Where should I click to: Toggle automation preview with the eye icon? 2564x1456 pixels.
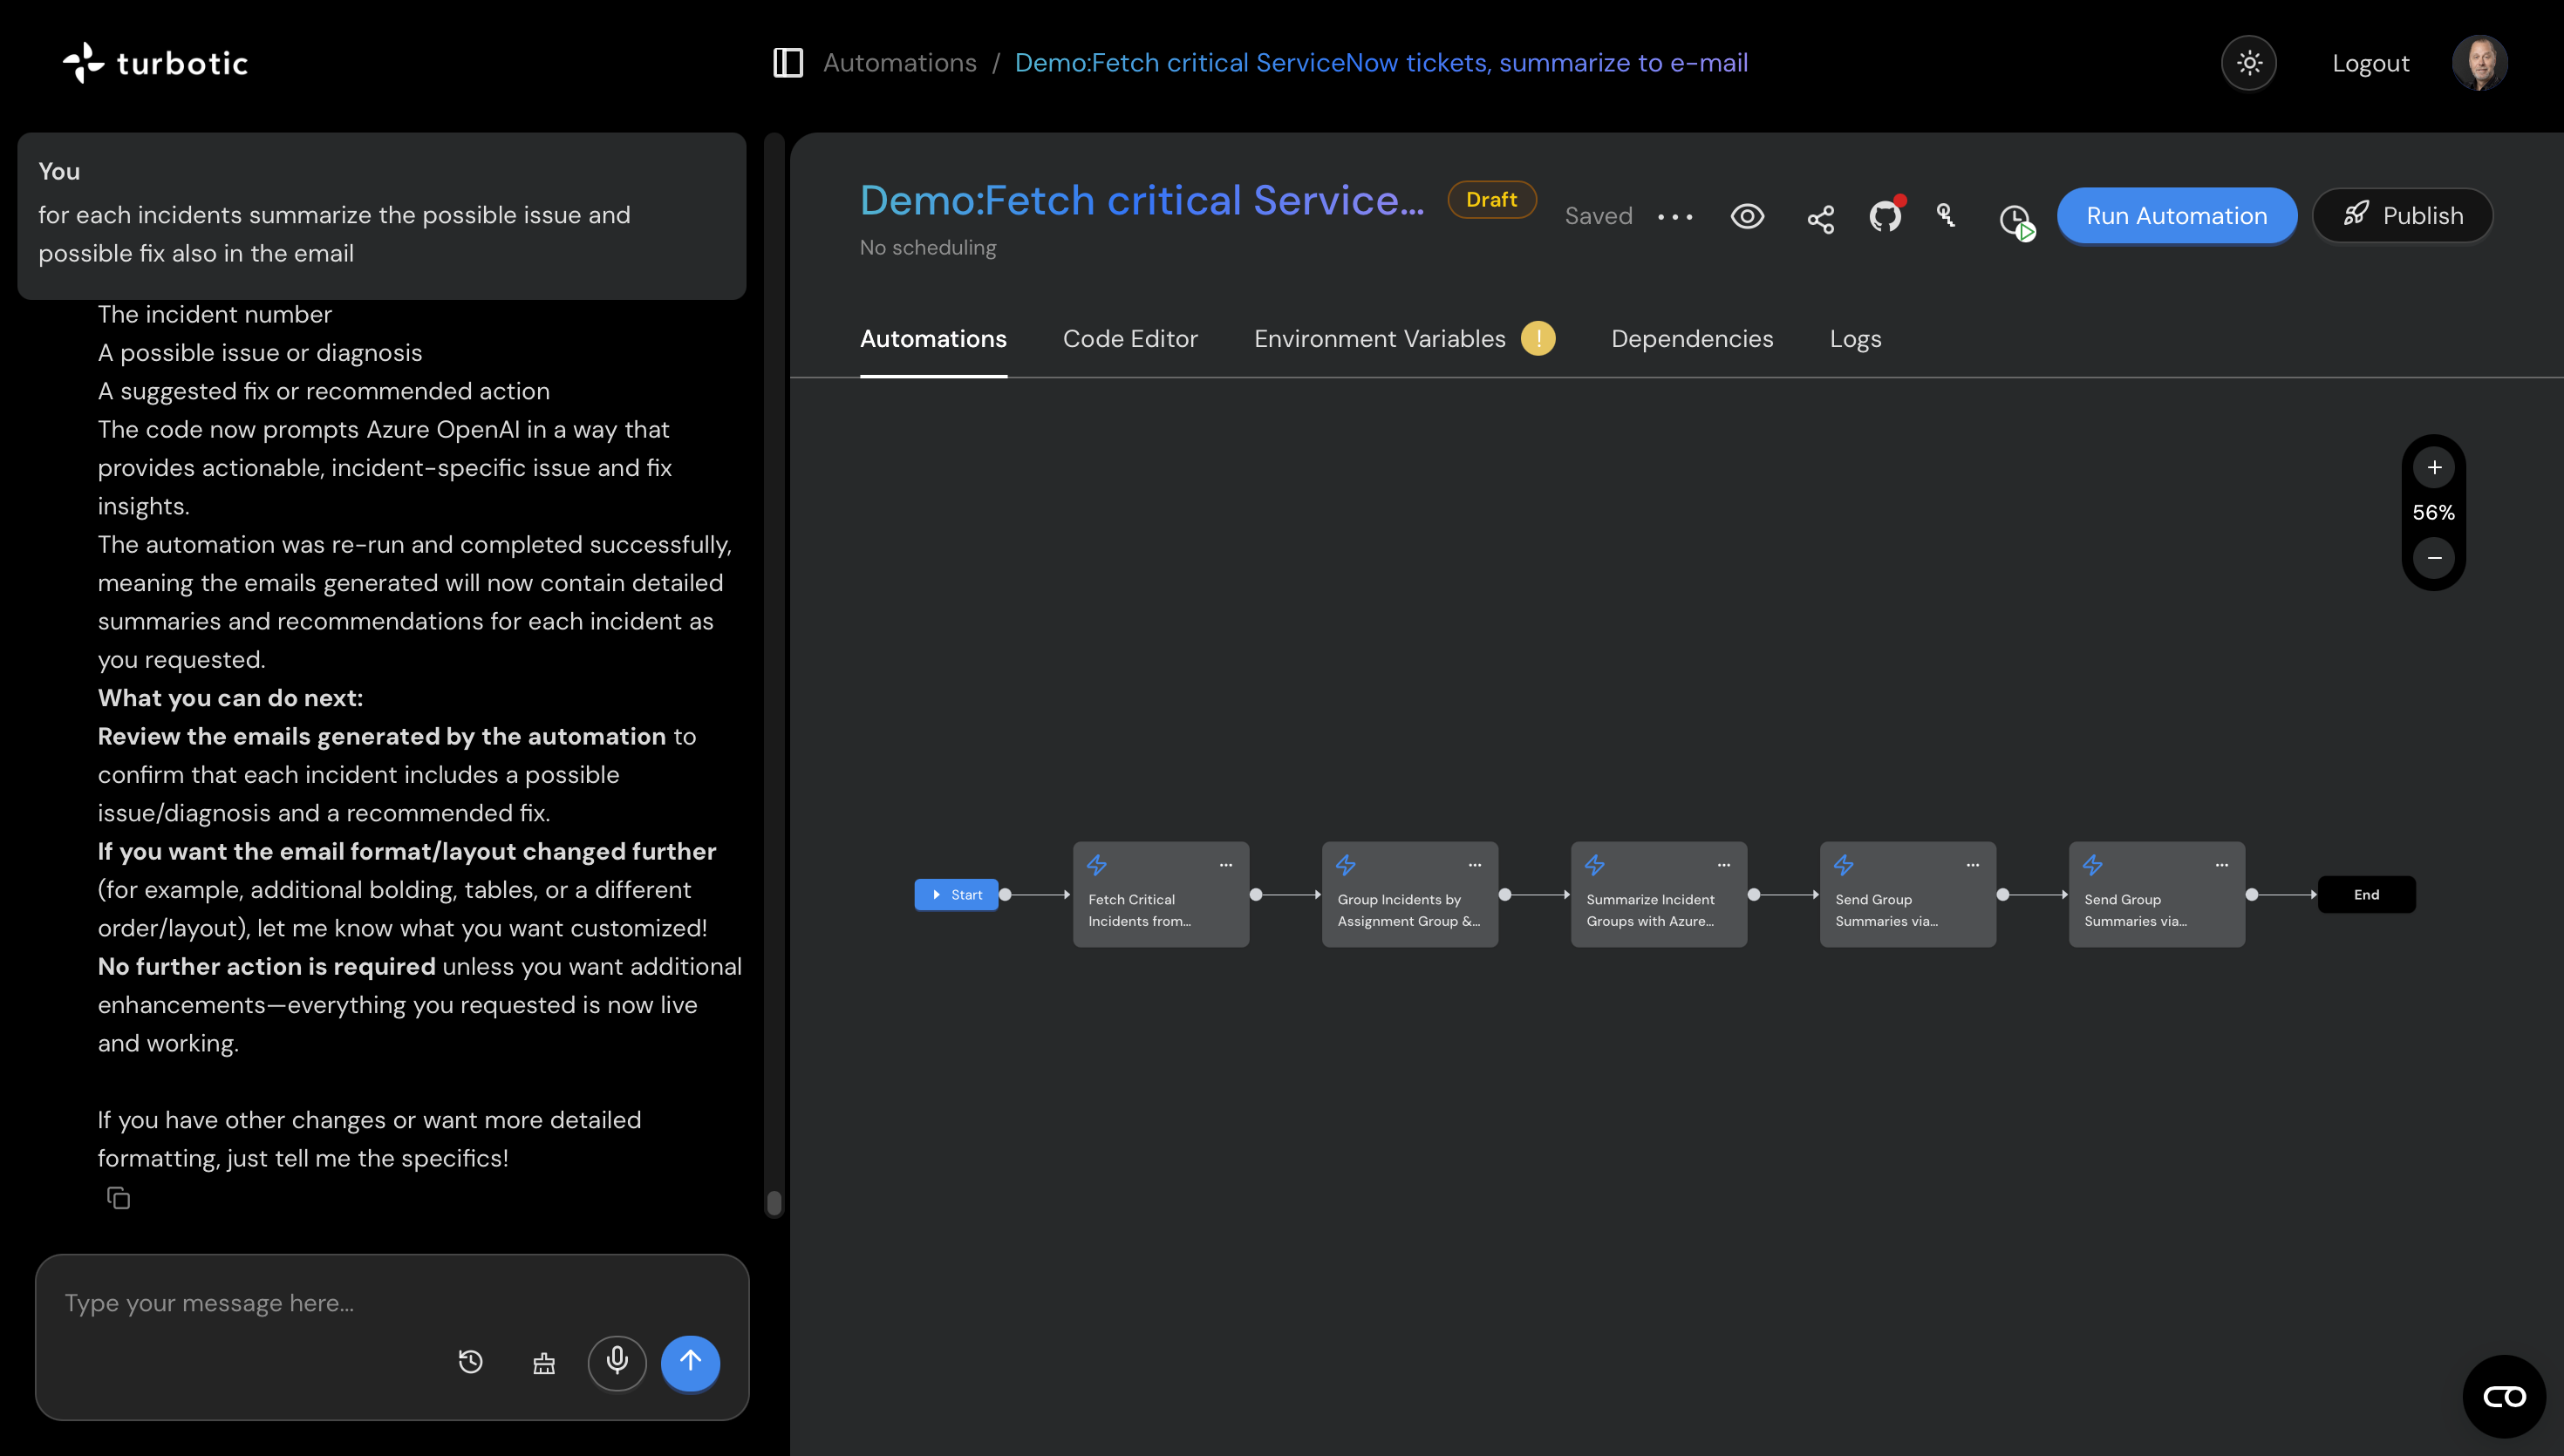[x=1747, y=216]
